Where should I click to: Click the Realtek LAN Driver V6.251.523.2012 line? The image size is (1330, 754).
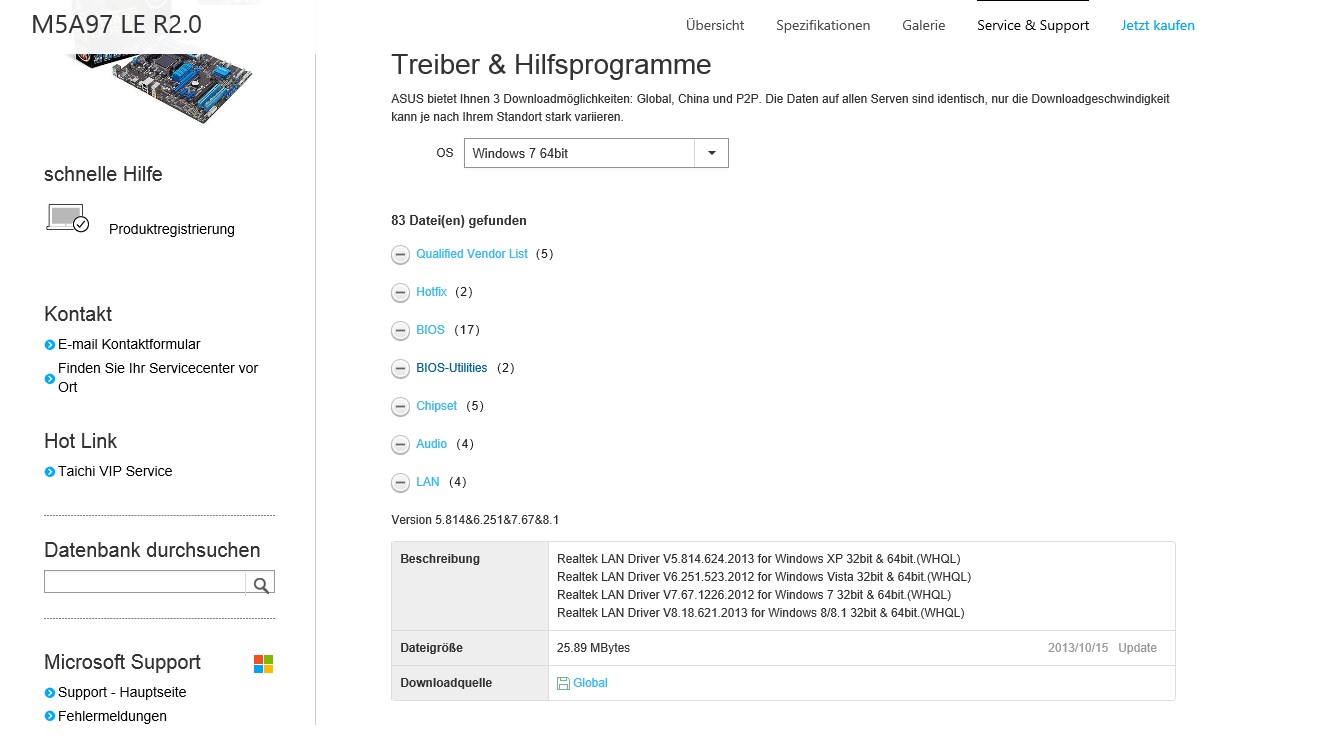764,576
